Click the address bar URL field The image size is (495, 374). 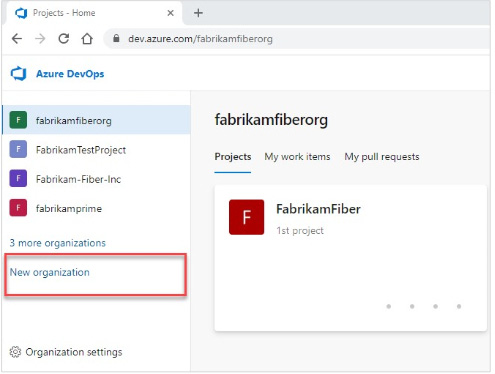297,39
